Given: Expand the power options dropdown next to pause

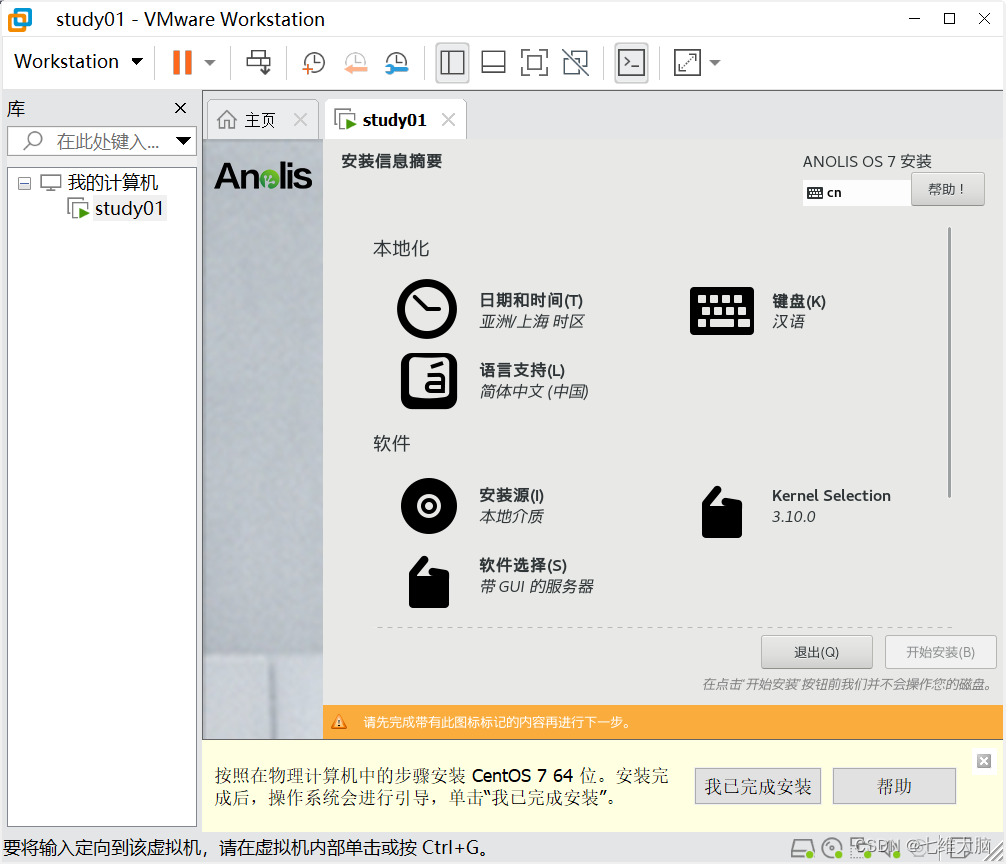Looking at the screenshot, I should 210,63.
